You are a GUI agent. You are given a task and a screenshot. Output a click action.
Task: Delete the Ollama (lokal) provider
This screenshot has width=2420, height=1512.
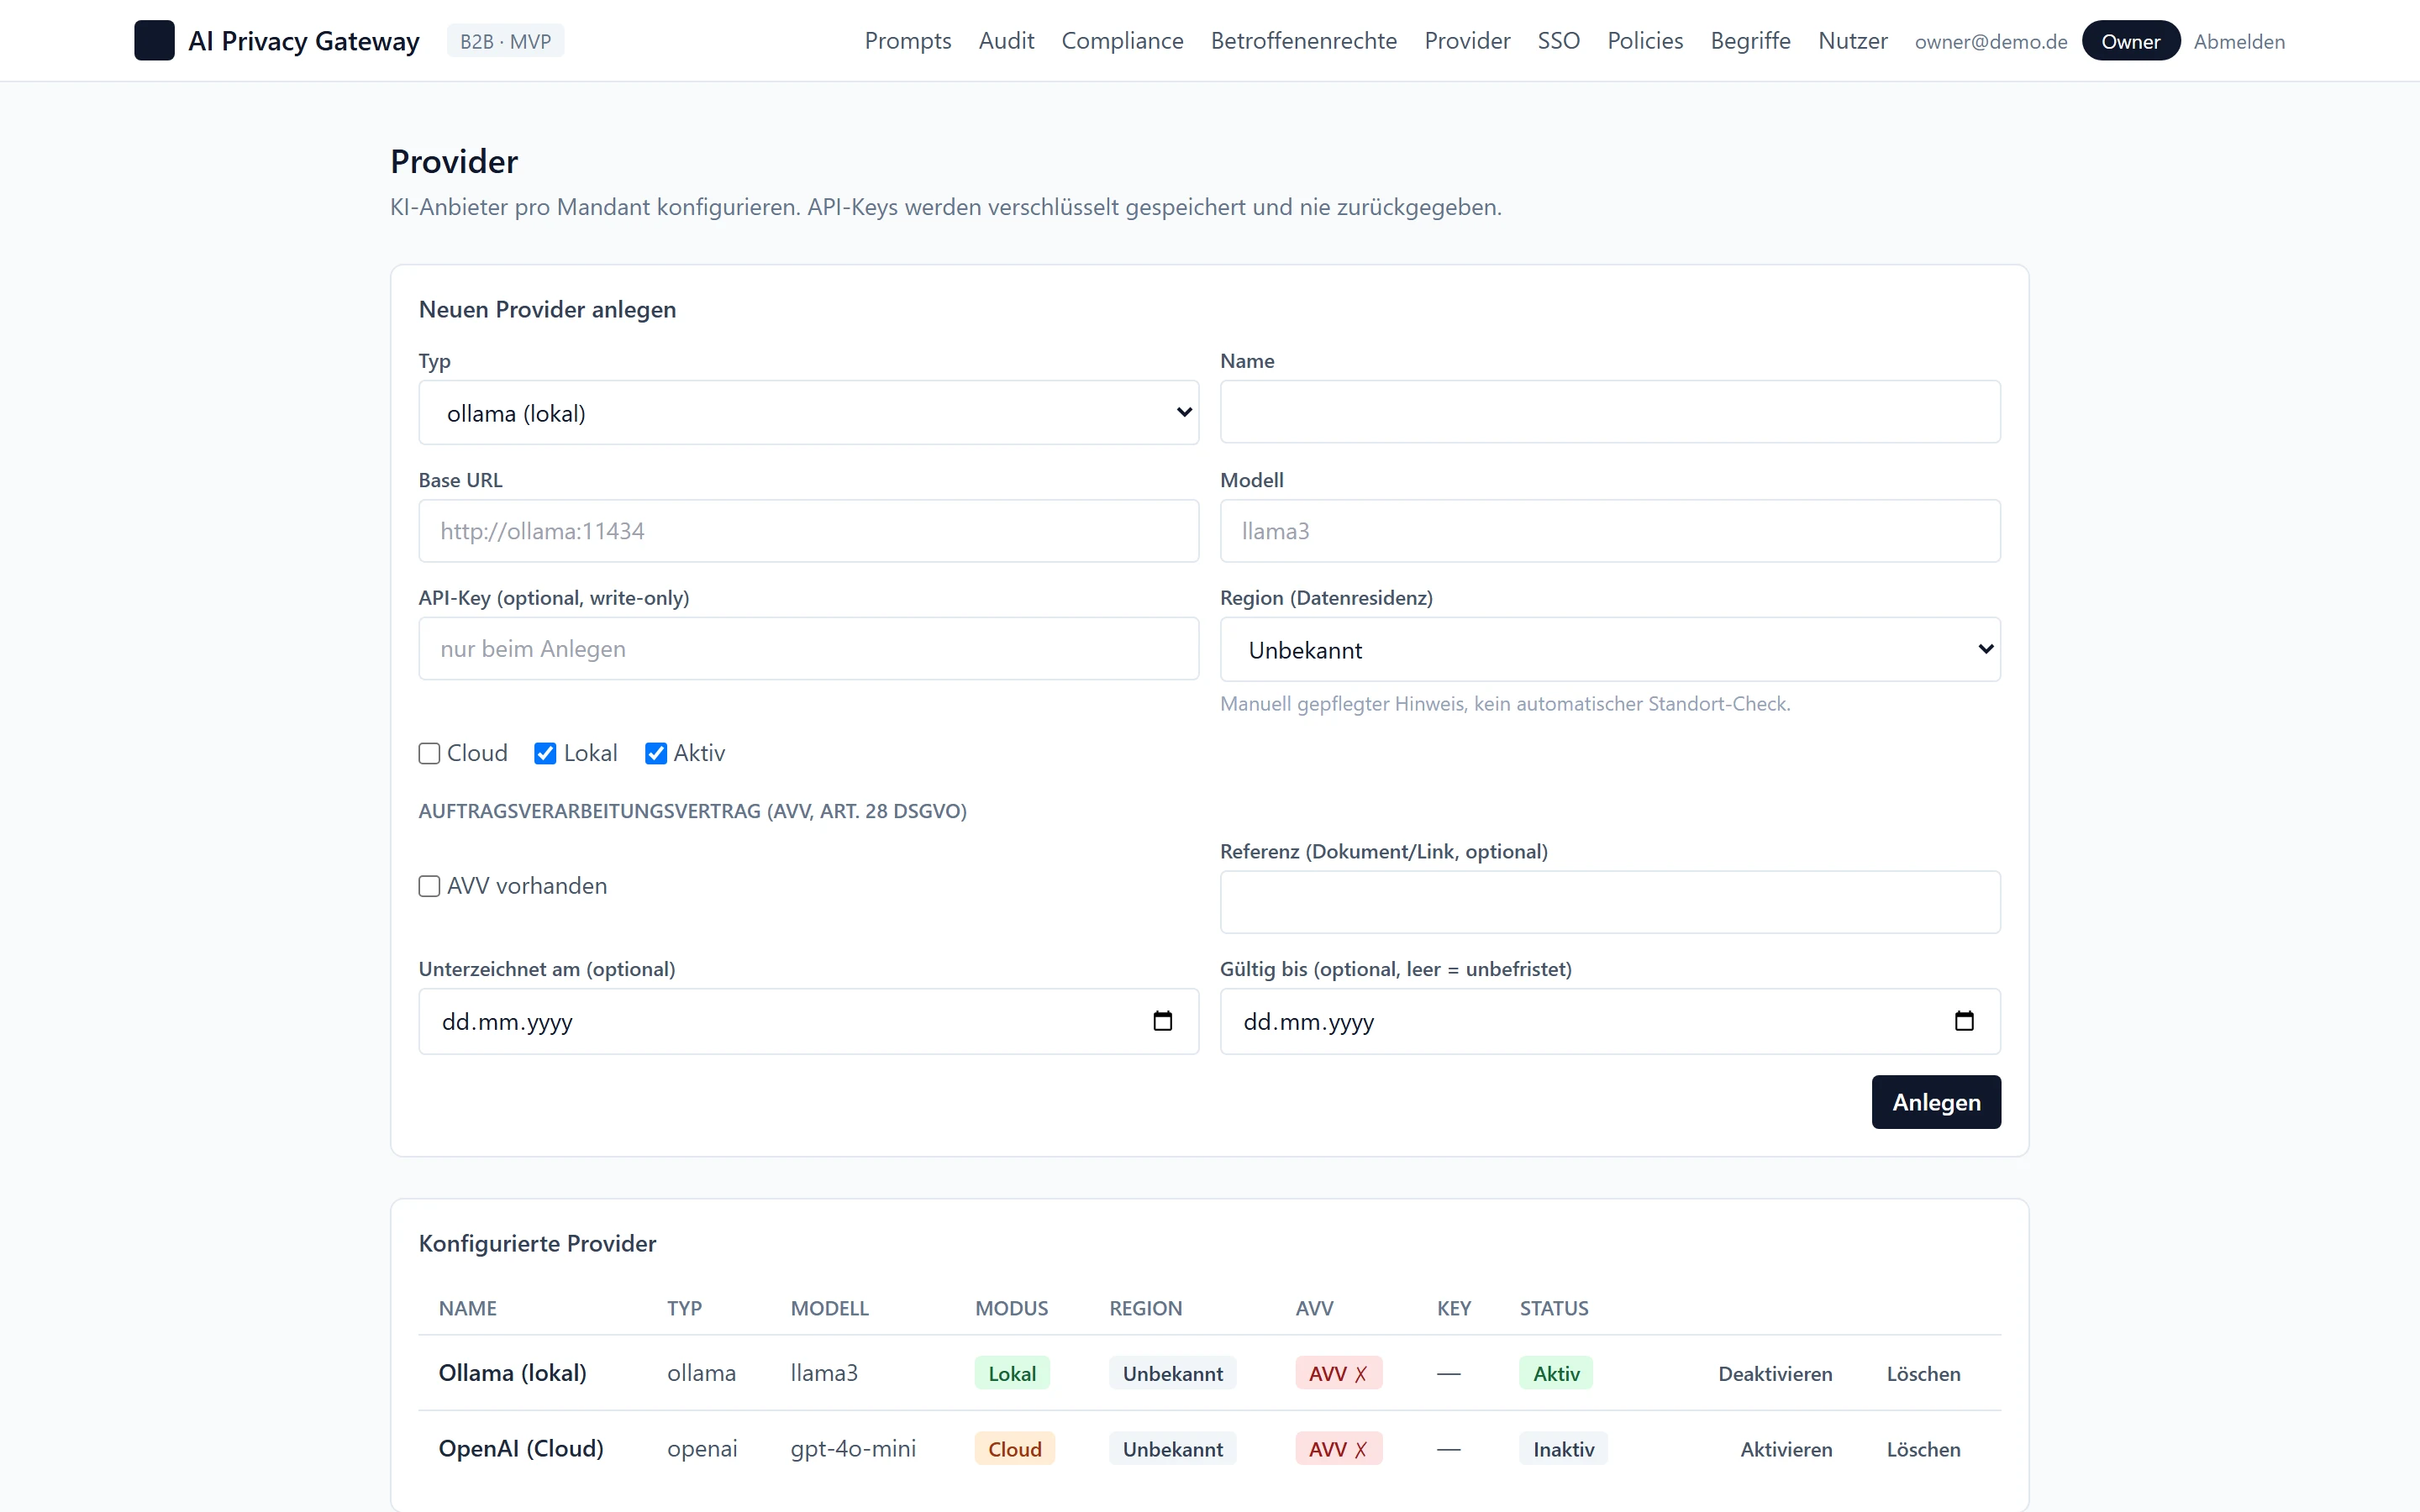click(x=1923, y=1373)
